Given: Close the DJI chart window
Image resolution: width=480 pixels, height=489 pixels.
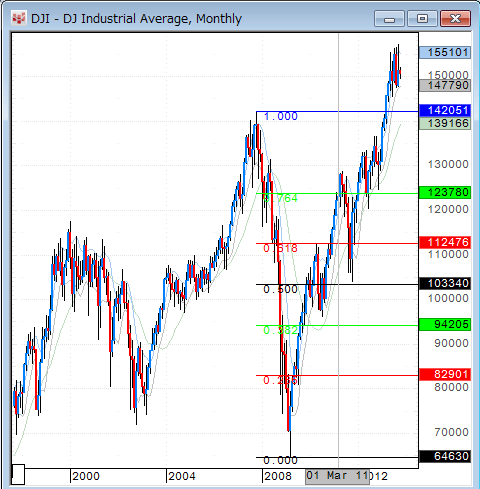Looking at the screenshot, I should coord(455,19).
